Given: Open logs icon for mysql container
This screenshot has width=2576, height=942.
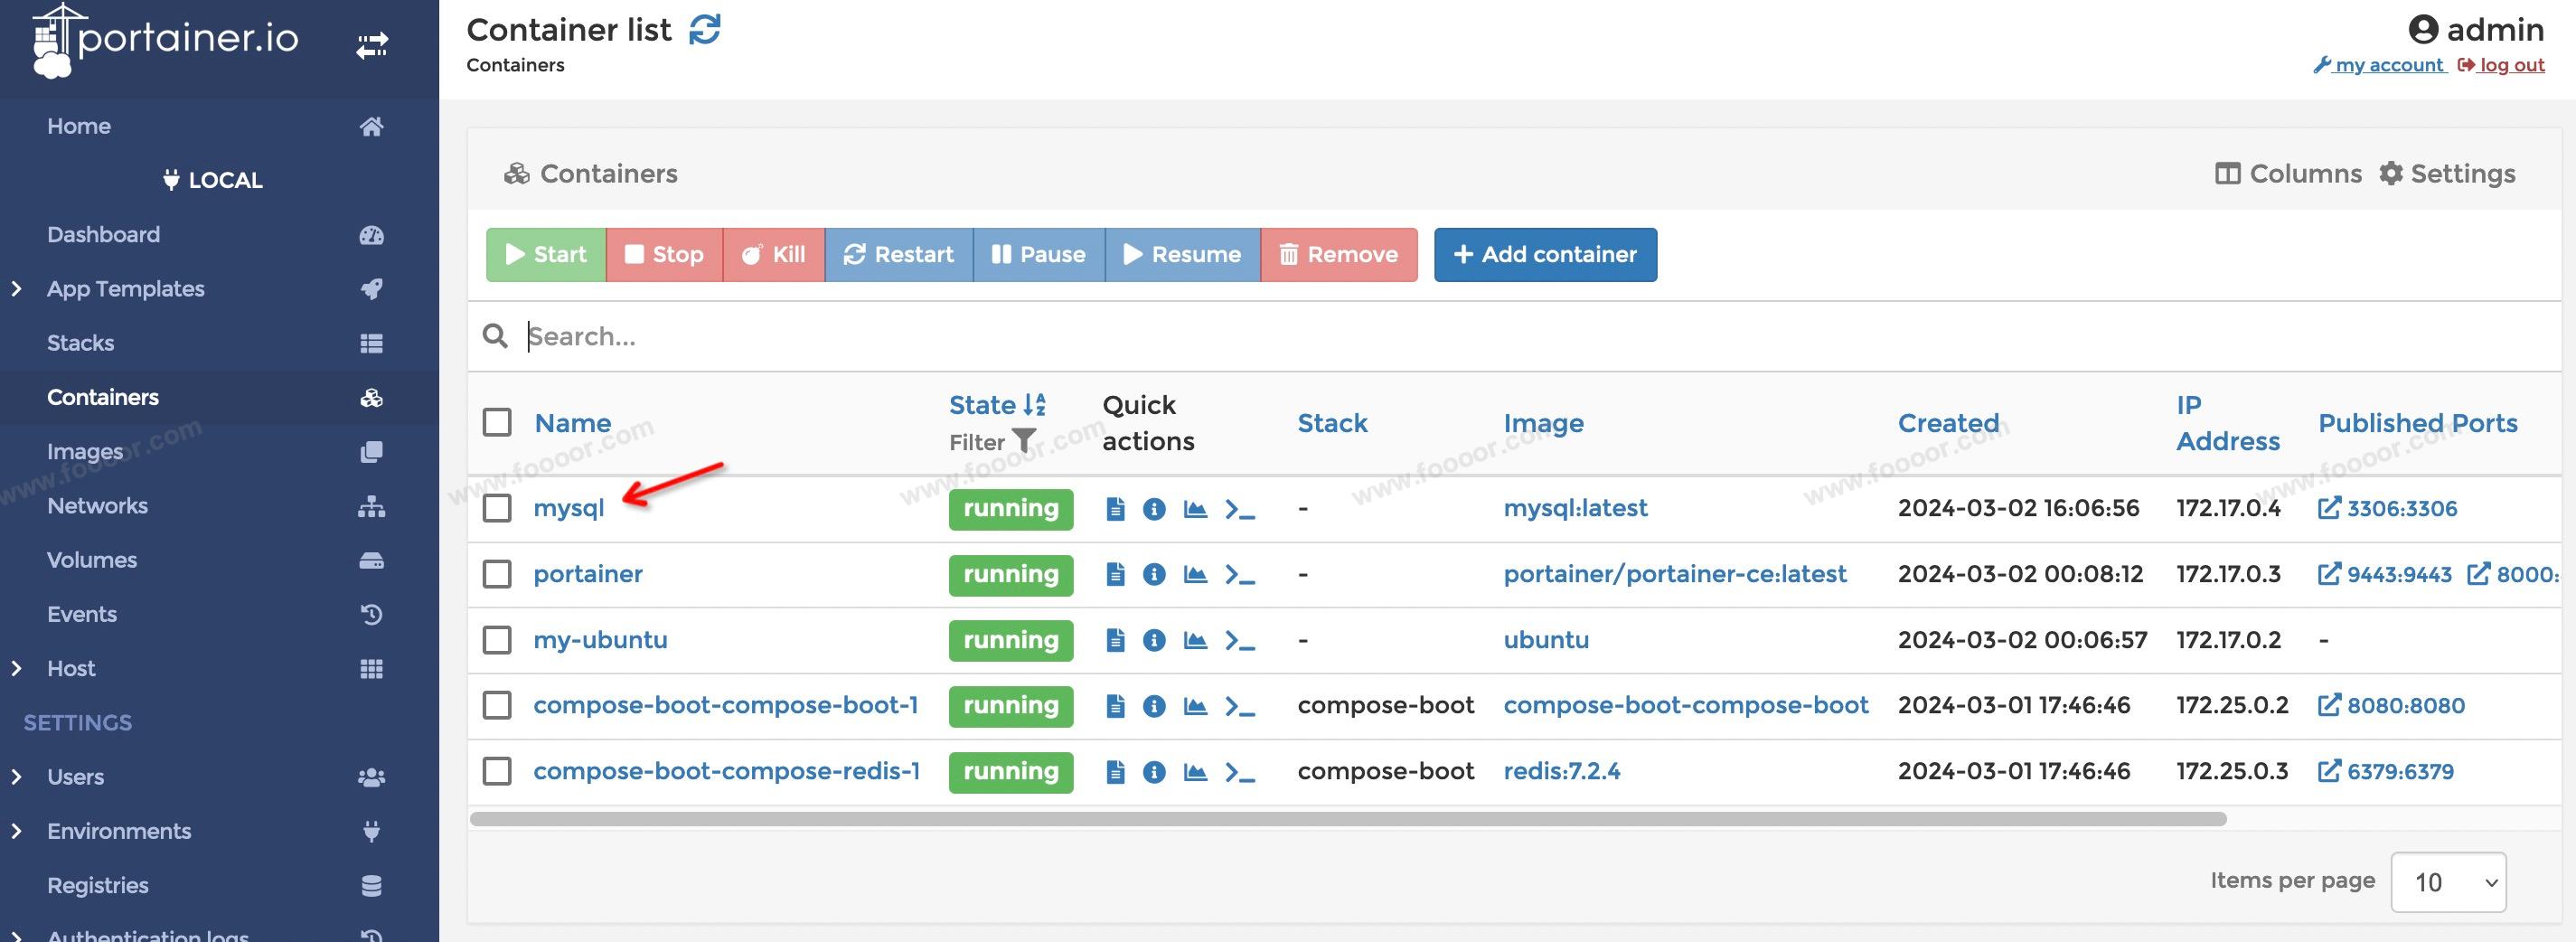Looking at the screenshot, I should coord(1115,509).
